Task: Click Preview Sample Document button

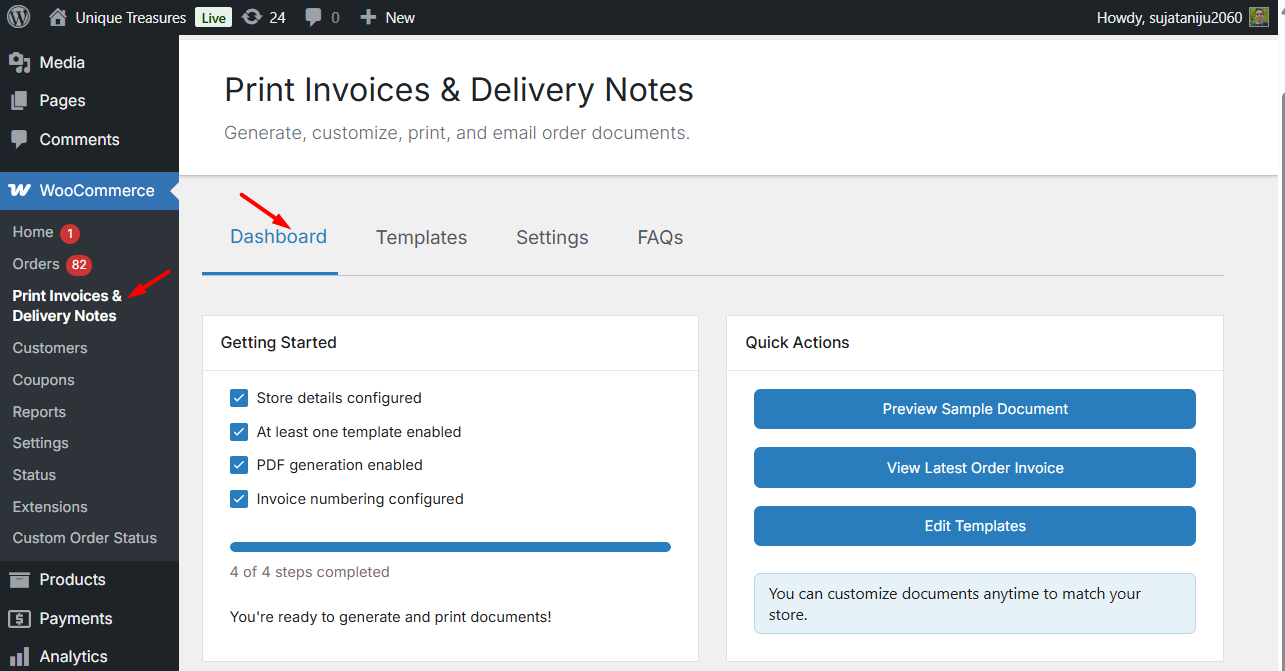Action: (x=974, y=409)
